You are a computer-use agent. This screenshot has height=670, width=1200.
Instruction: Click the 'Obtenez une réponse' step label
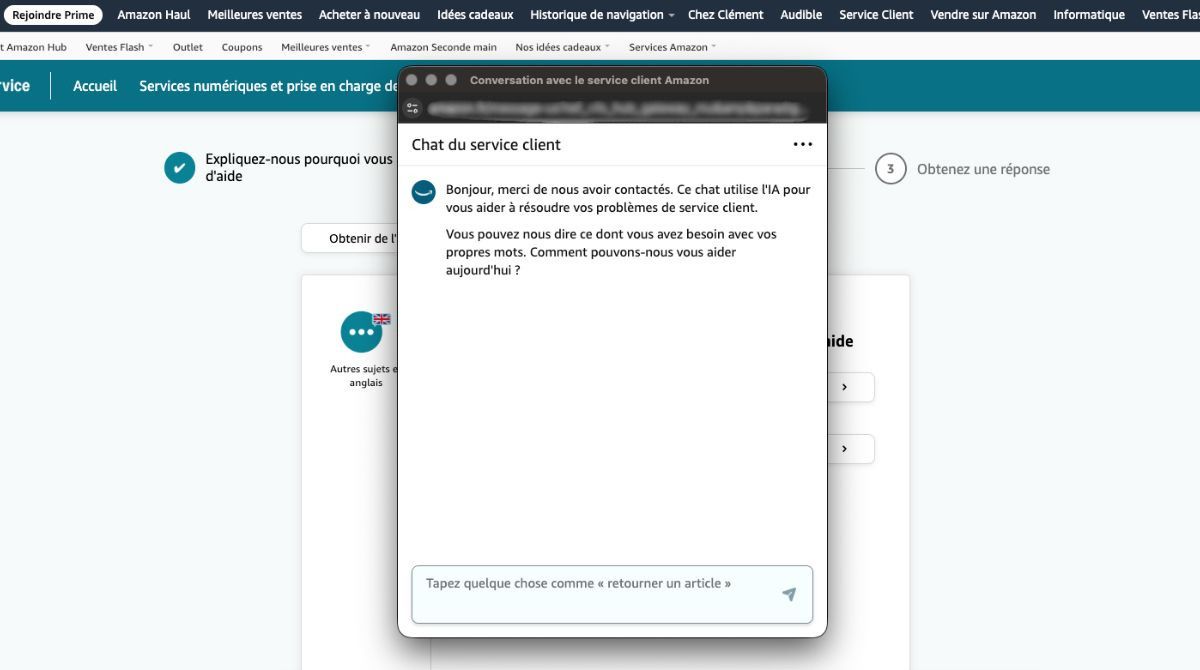(983, 169)
